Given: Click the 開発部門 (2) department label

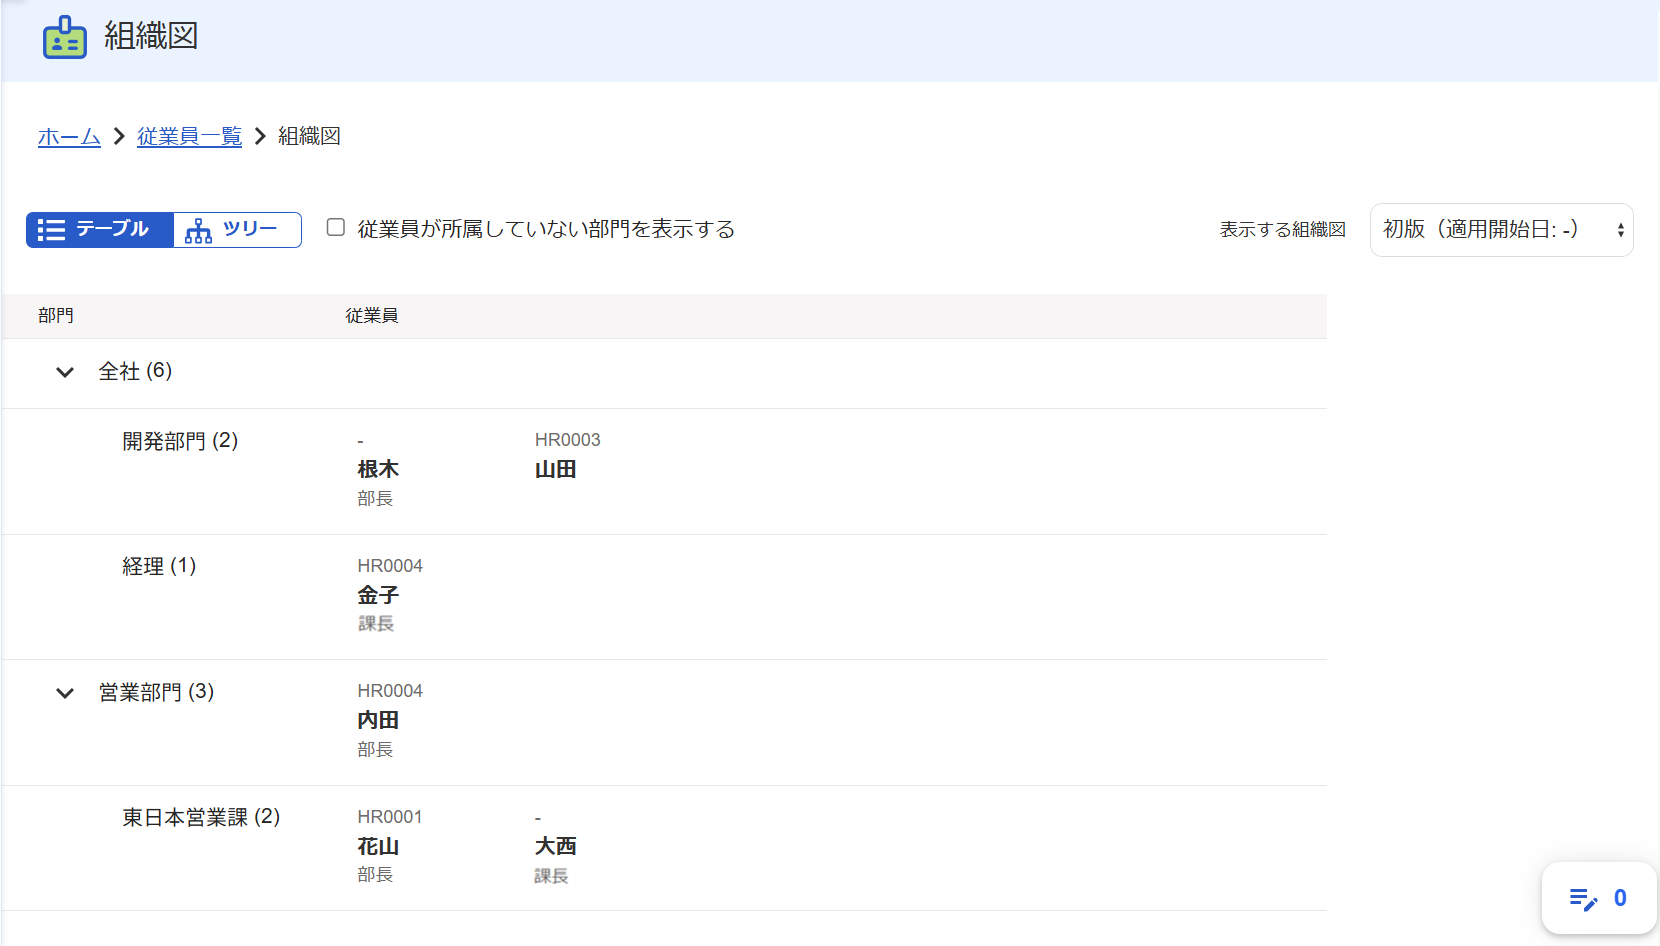Looking at the screenshot, I should 180,441.
